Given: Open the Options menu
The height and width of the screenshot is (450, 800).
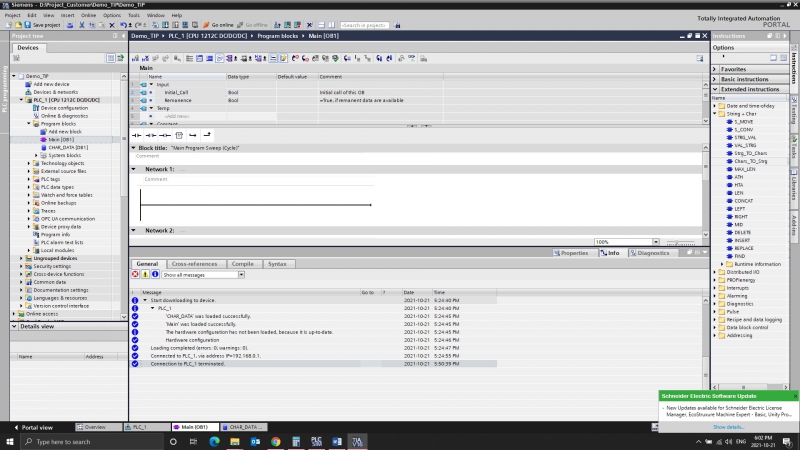Looking at the screenshot, I should [x=112, y=15].
